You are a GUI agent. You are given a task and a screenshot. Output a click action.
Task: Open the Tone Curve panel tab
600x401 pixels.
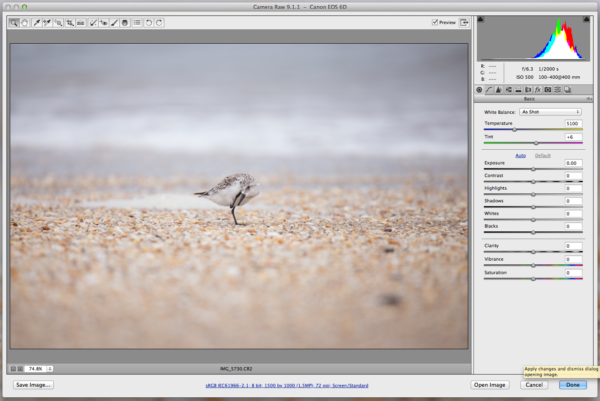(490, 90)
